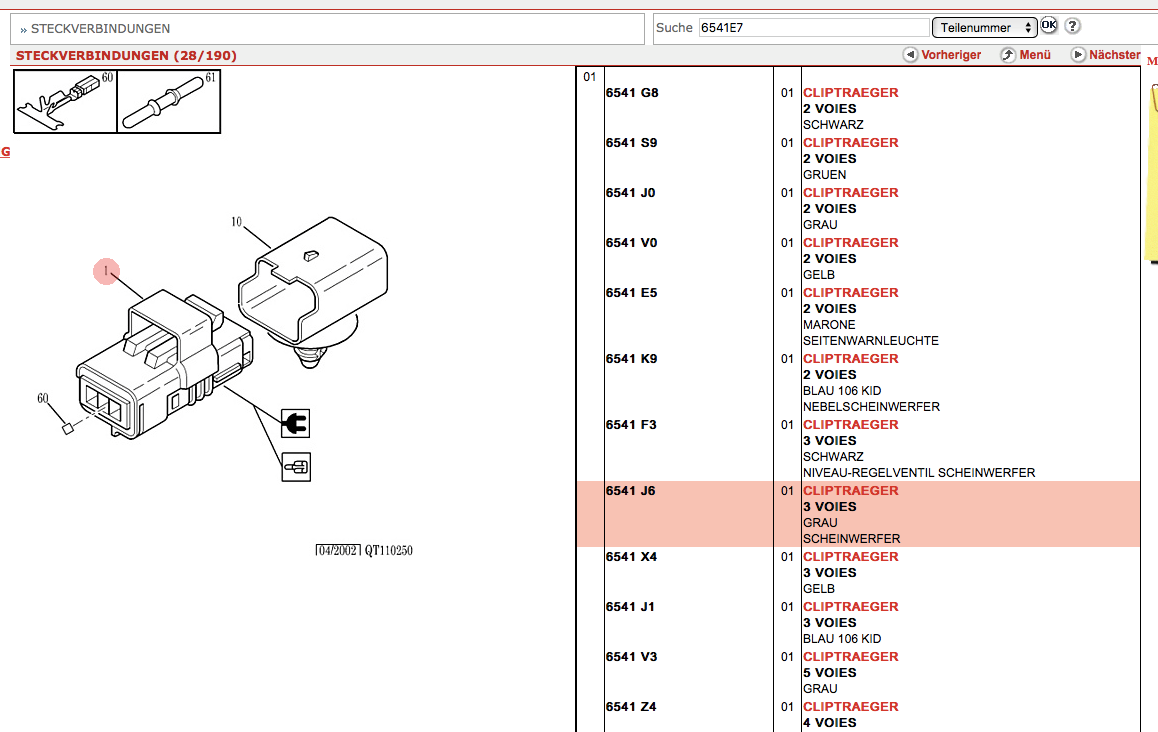Select part number 6541 J1
This screenshot has height=732, width=1158.
[630, 607]
